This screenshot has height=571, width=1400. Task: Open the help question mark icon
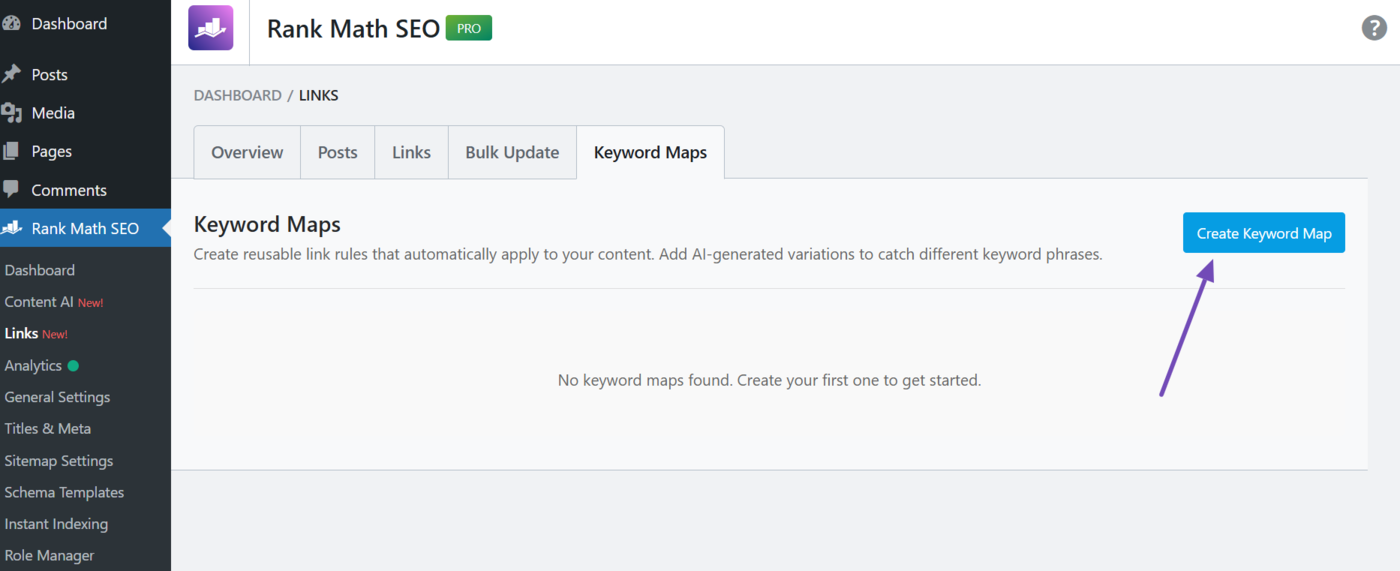point(1375,28)
